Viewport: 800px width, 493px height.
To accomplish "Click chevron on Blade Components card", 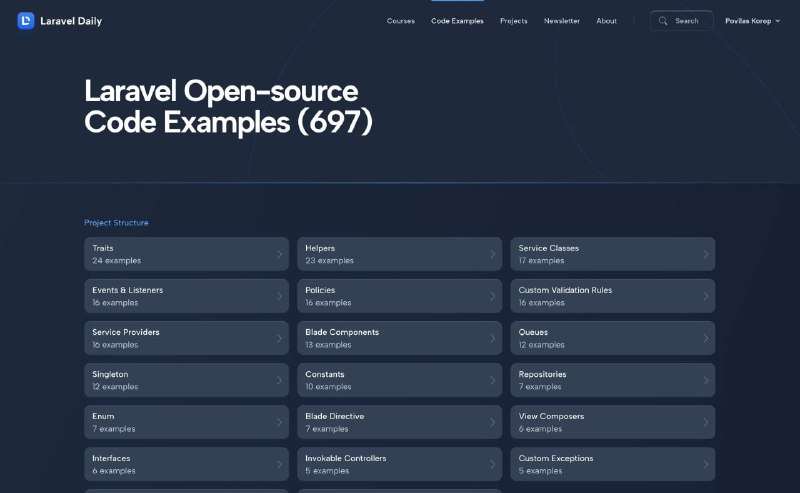I will [492, 338].
